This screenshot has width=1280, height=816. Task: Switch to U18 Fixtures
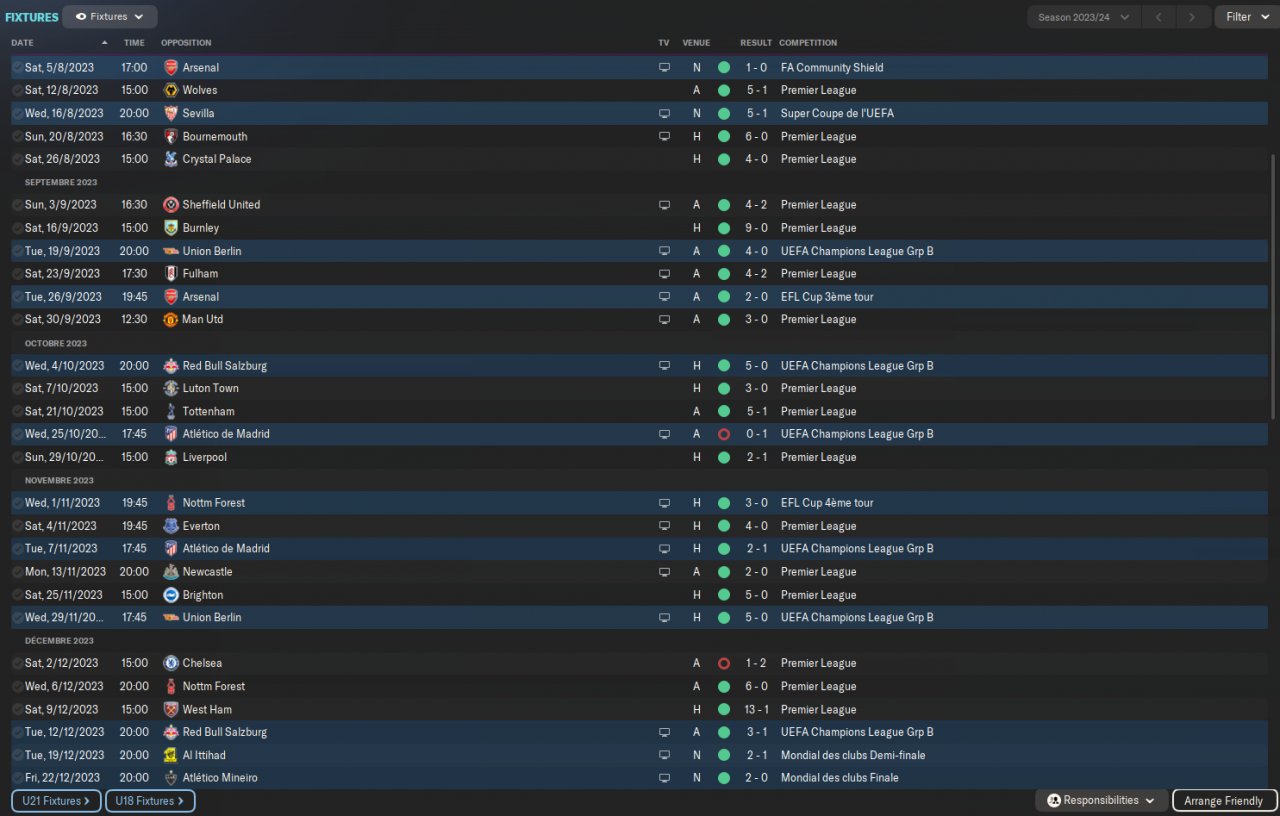[x=149, y=801]
